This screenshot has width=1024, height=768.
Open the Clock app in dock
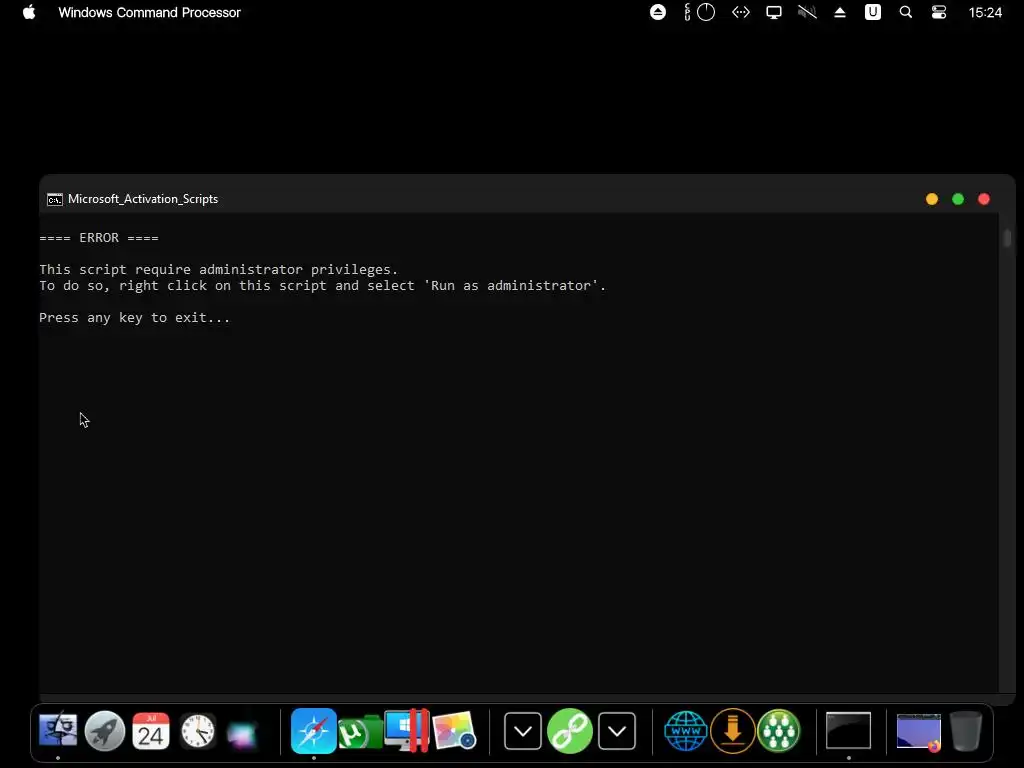click(x=198, y=731)
